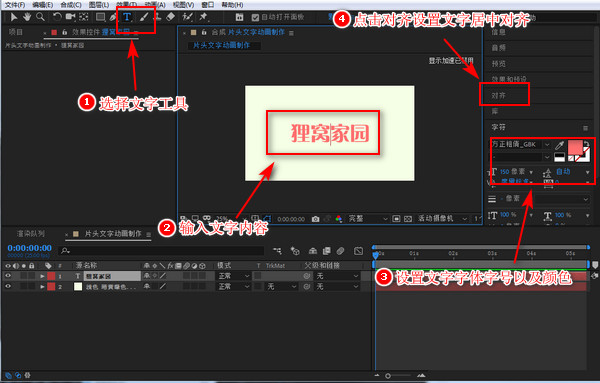Click the 0:00:00:00 timeline timecode
Screen dimensions: 600x383
click(x=29, y=248)
